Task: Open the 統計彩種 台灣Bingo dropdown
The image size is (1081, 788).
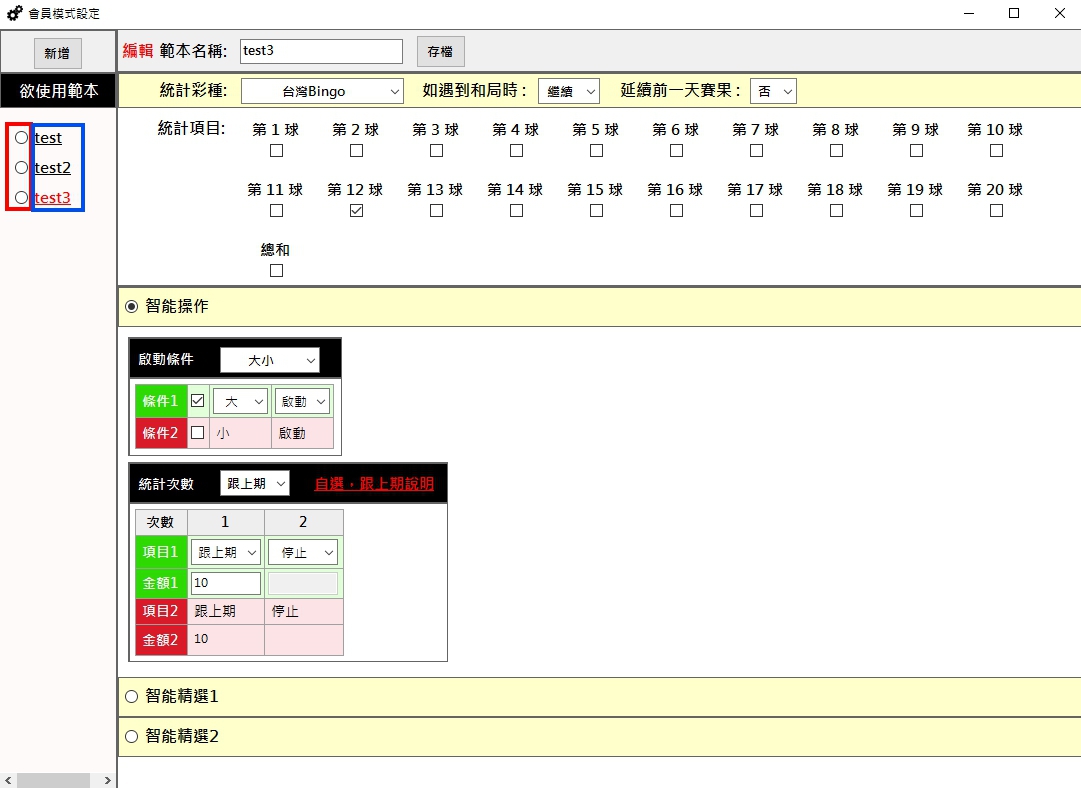Action: click(x=322, y=91)
